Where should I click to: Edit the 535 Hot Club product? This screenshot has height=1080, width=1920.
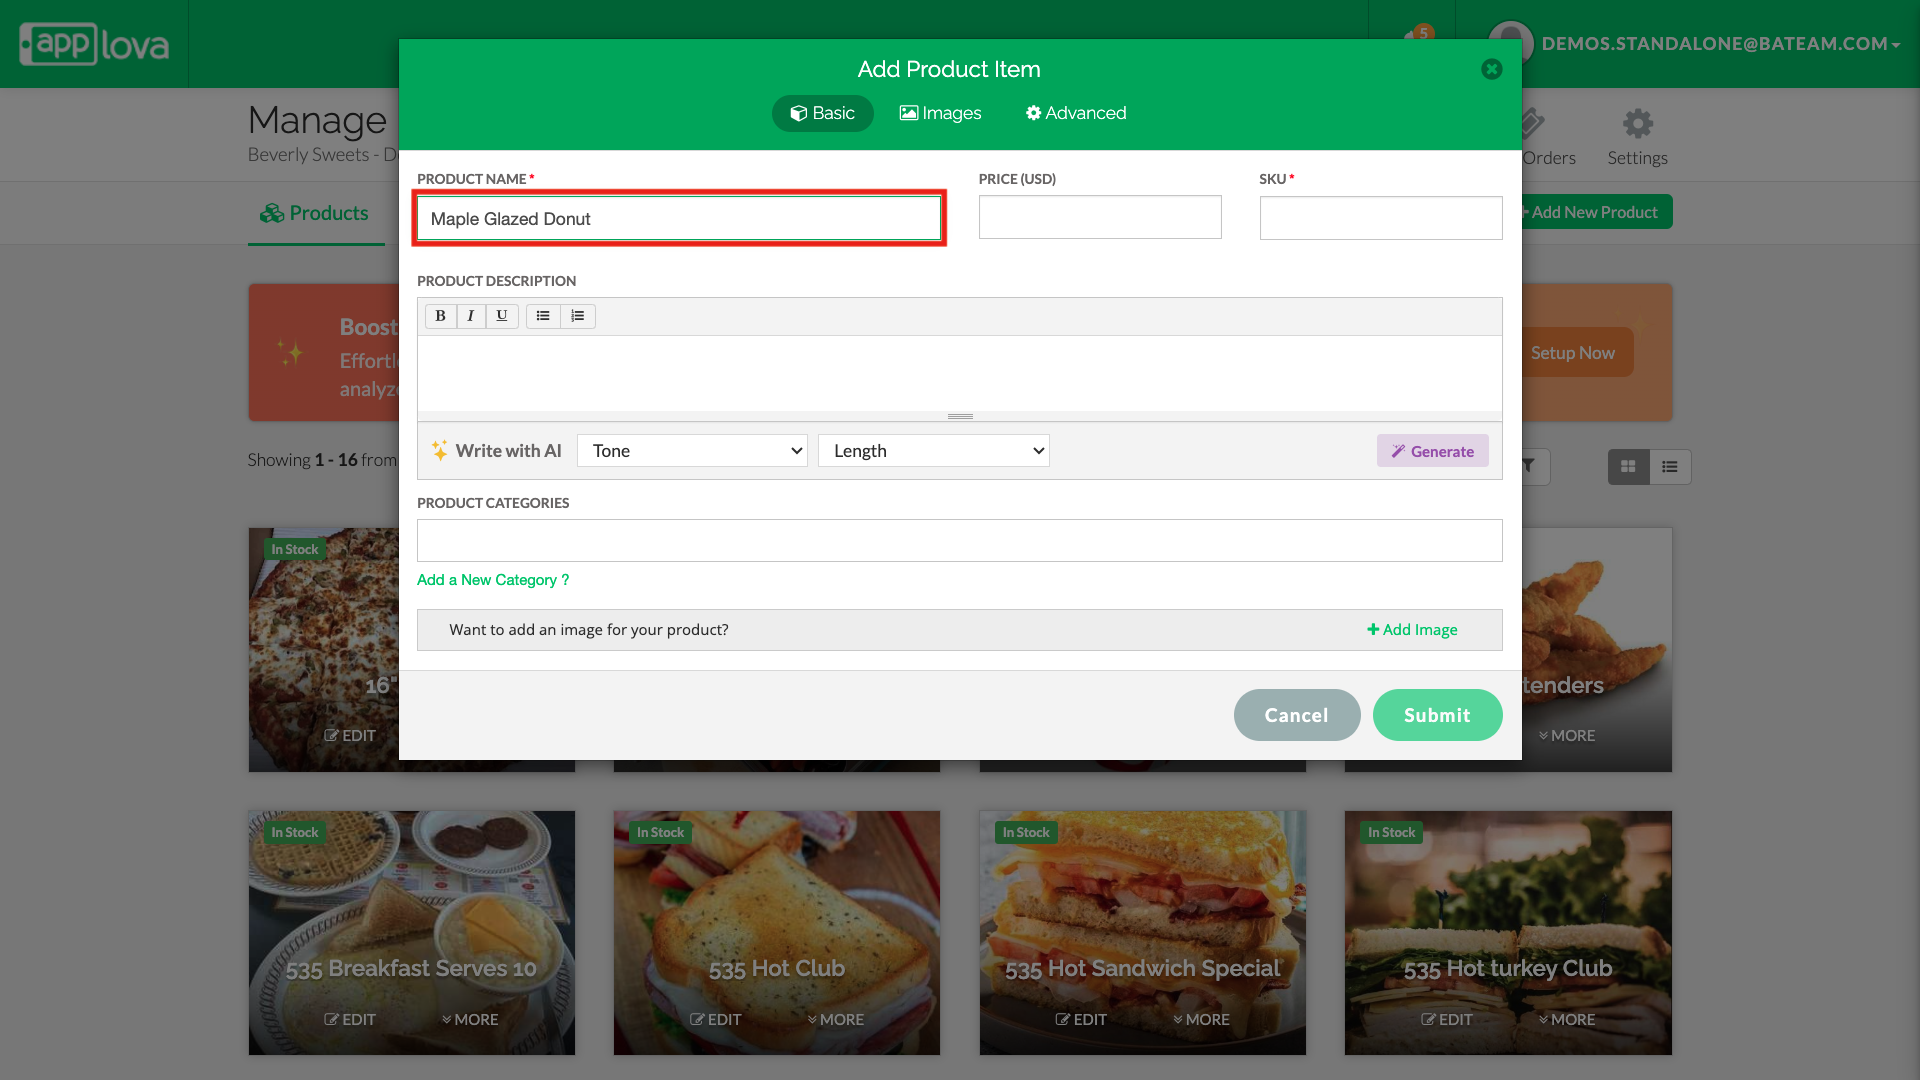716,1020
